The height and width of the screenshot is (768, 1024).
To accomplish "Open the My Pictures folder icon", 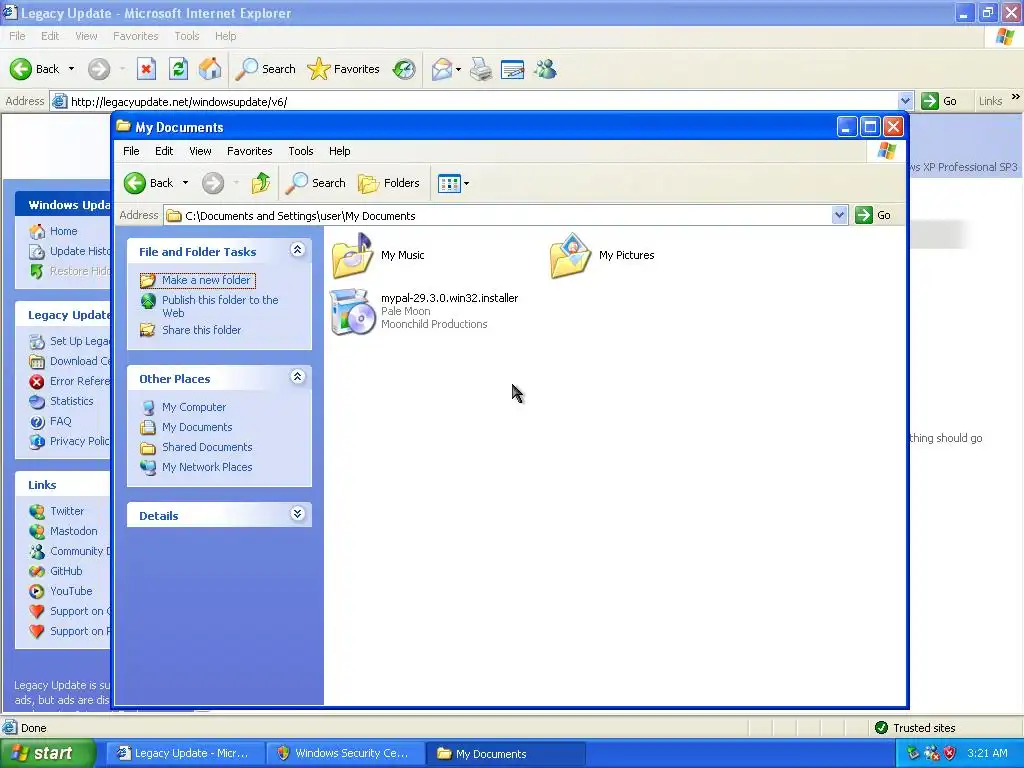I will (x=570, y=255).
